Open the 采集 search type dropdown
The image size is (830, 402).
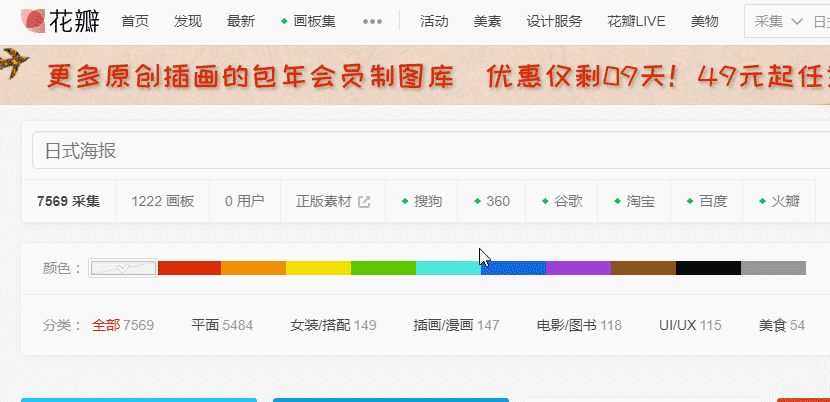click(778, 21)
